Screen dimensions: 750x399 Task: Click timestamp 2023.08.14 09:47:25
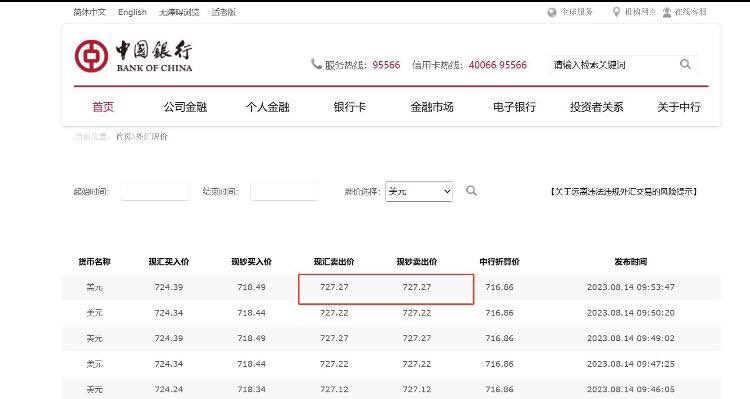[x=630, y=364]
